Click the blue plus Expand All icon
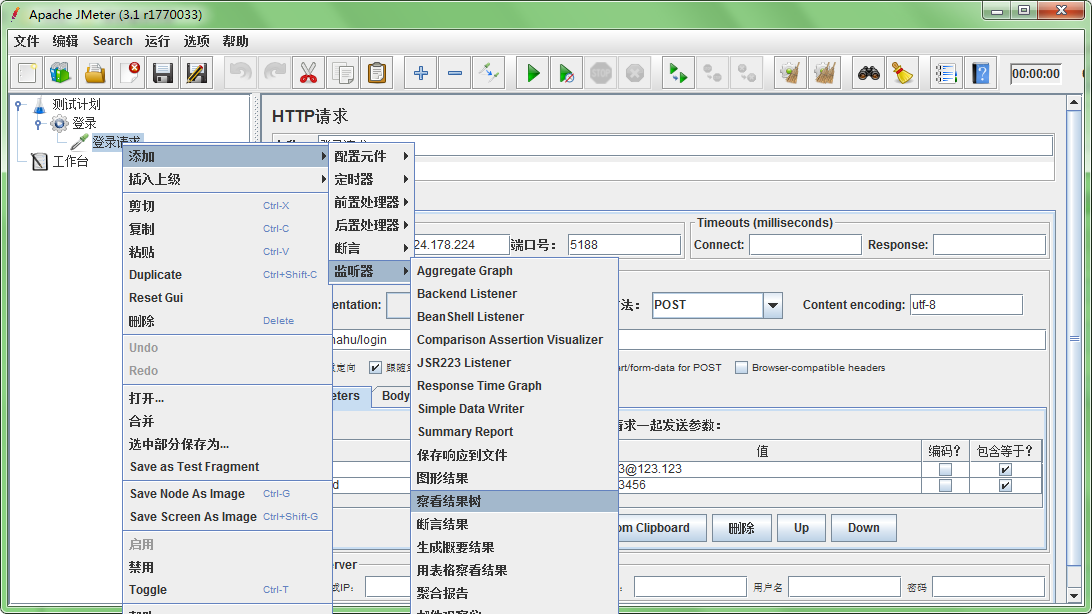This screenshot has height=614, width=1092. click(x=421, y=73)
